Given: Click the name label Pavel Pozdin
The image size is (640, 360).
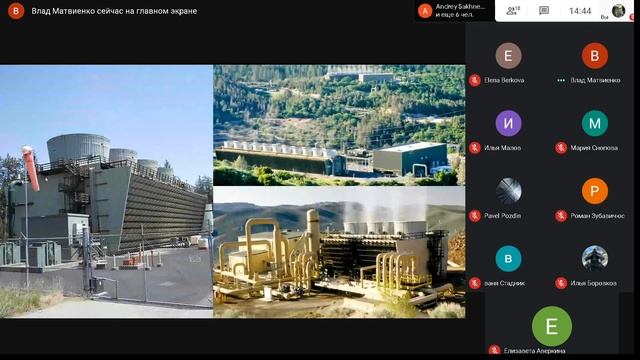Looking at the screenshot, I should tap(502, 216).
